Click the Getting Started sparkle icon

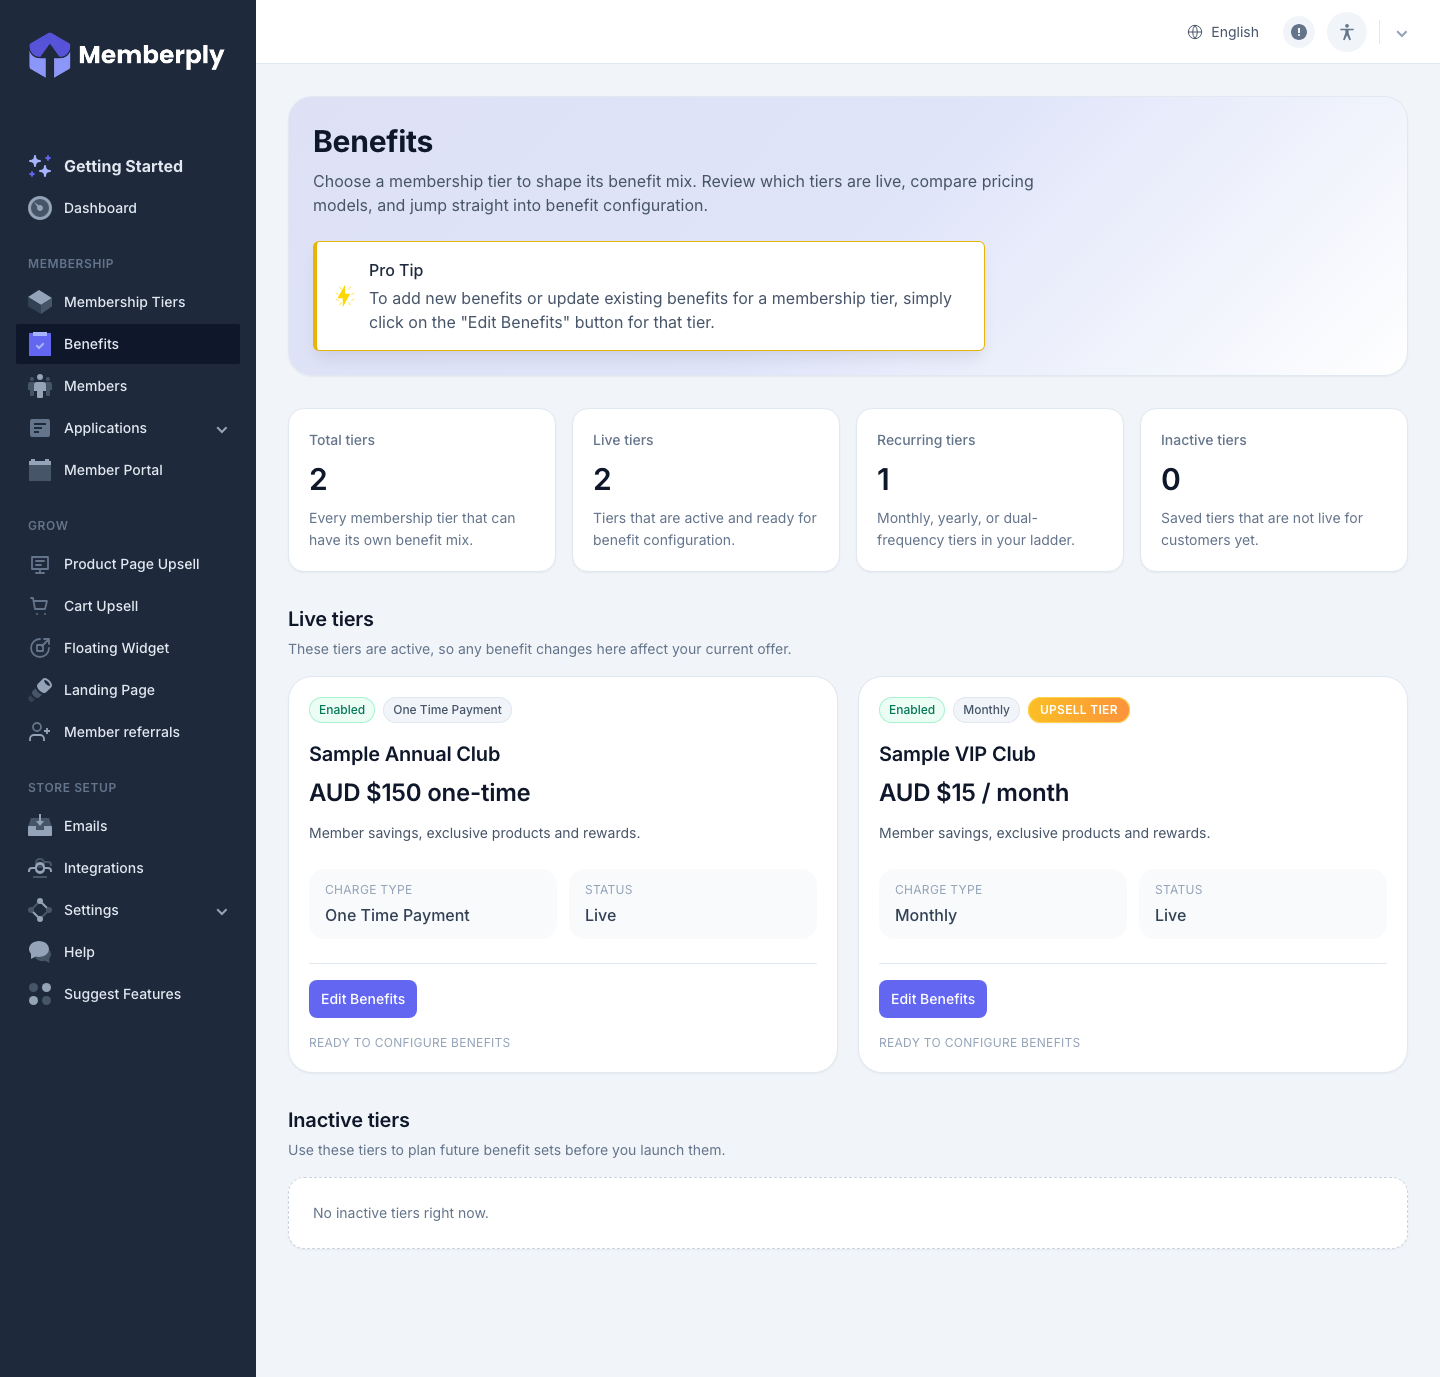click(40, 166)
